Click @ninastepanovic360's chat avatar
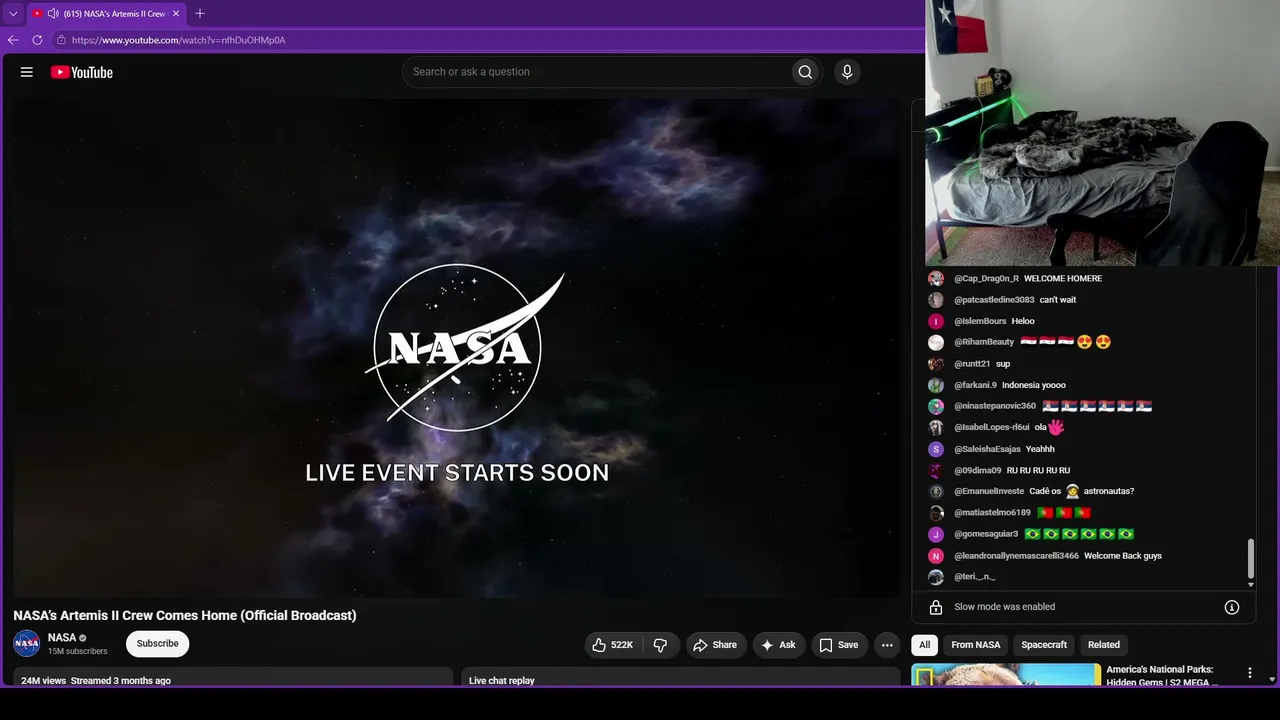Image resolution: width=1280 pixels, height=720 pixels. click(x=936, y=406)
